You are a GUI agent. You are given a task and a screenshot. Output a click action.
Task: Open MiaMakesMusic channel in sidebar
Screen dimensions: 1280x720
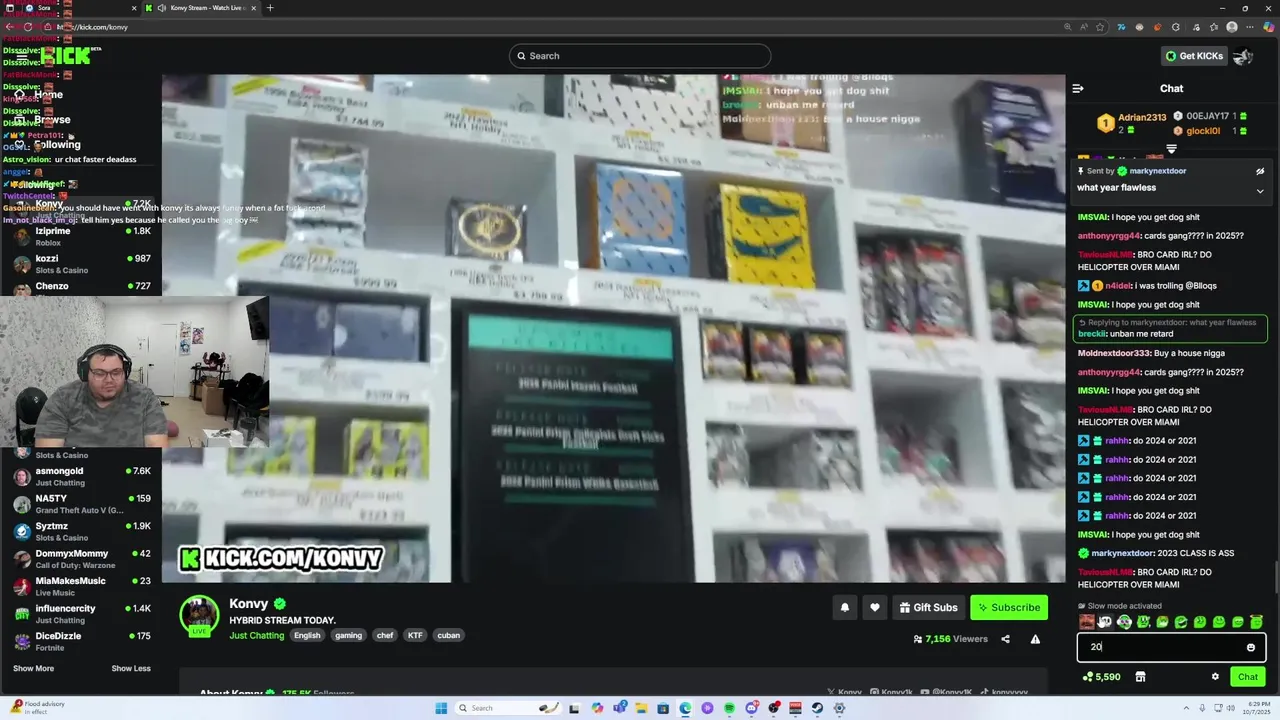click(80, 586)
